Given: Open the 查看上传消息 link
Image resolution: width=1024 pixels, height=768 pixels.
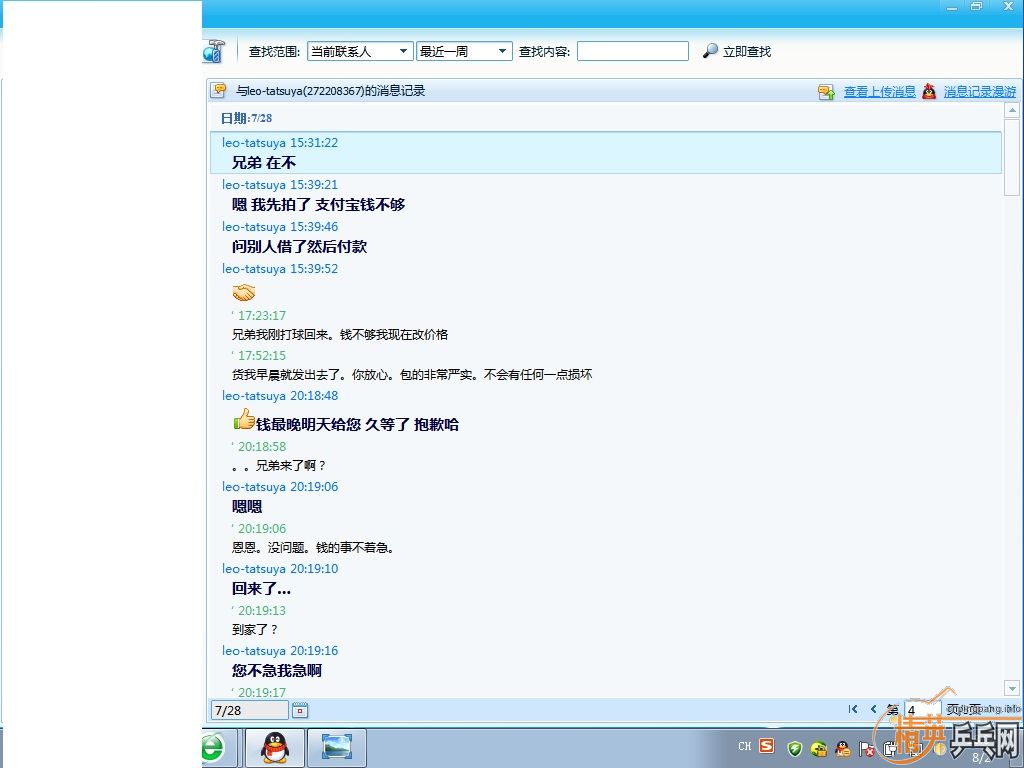Looking at the screenshot, I should click(x=880, y=91).
